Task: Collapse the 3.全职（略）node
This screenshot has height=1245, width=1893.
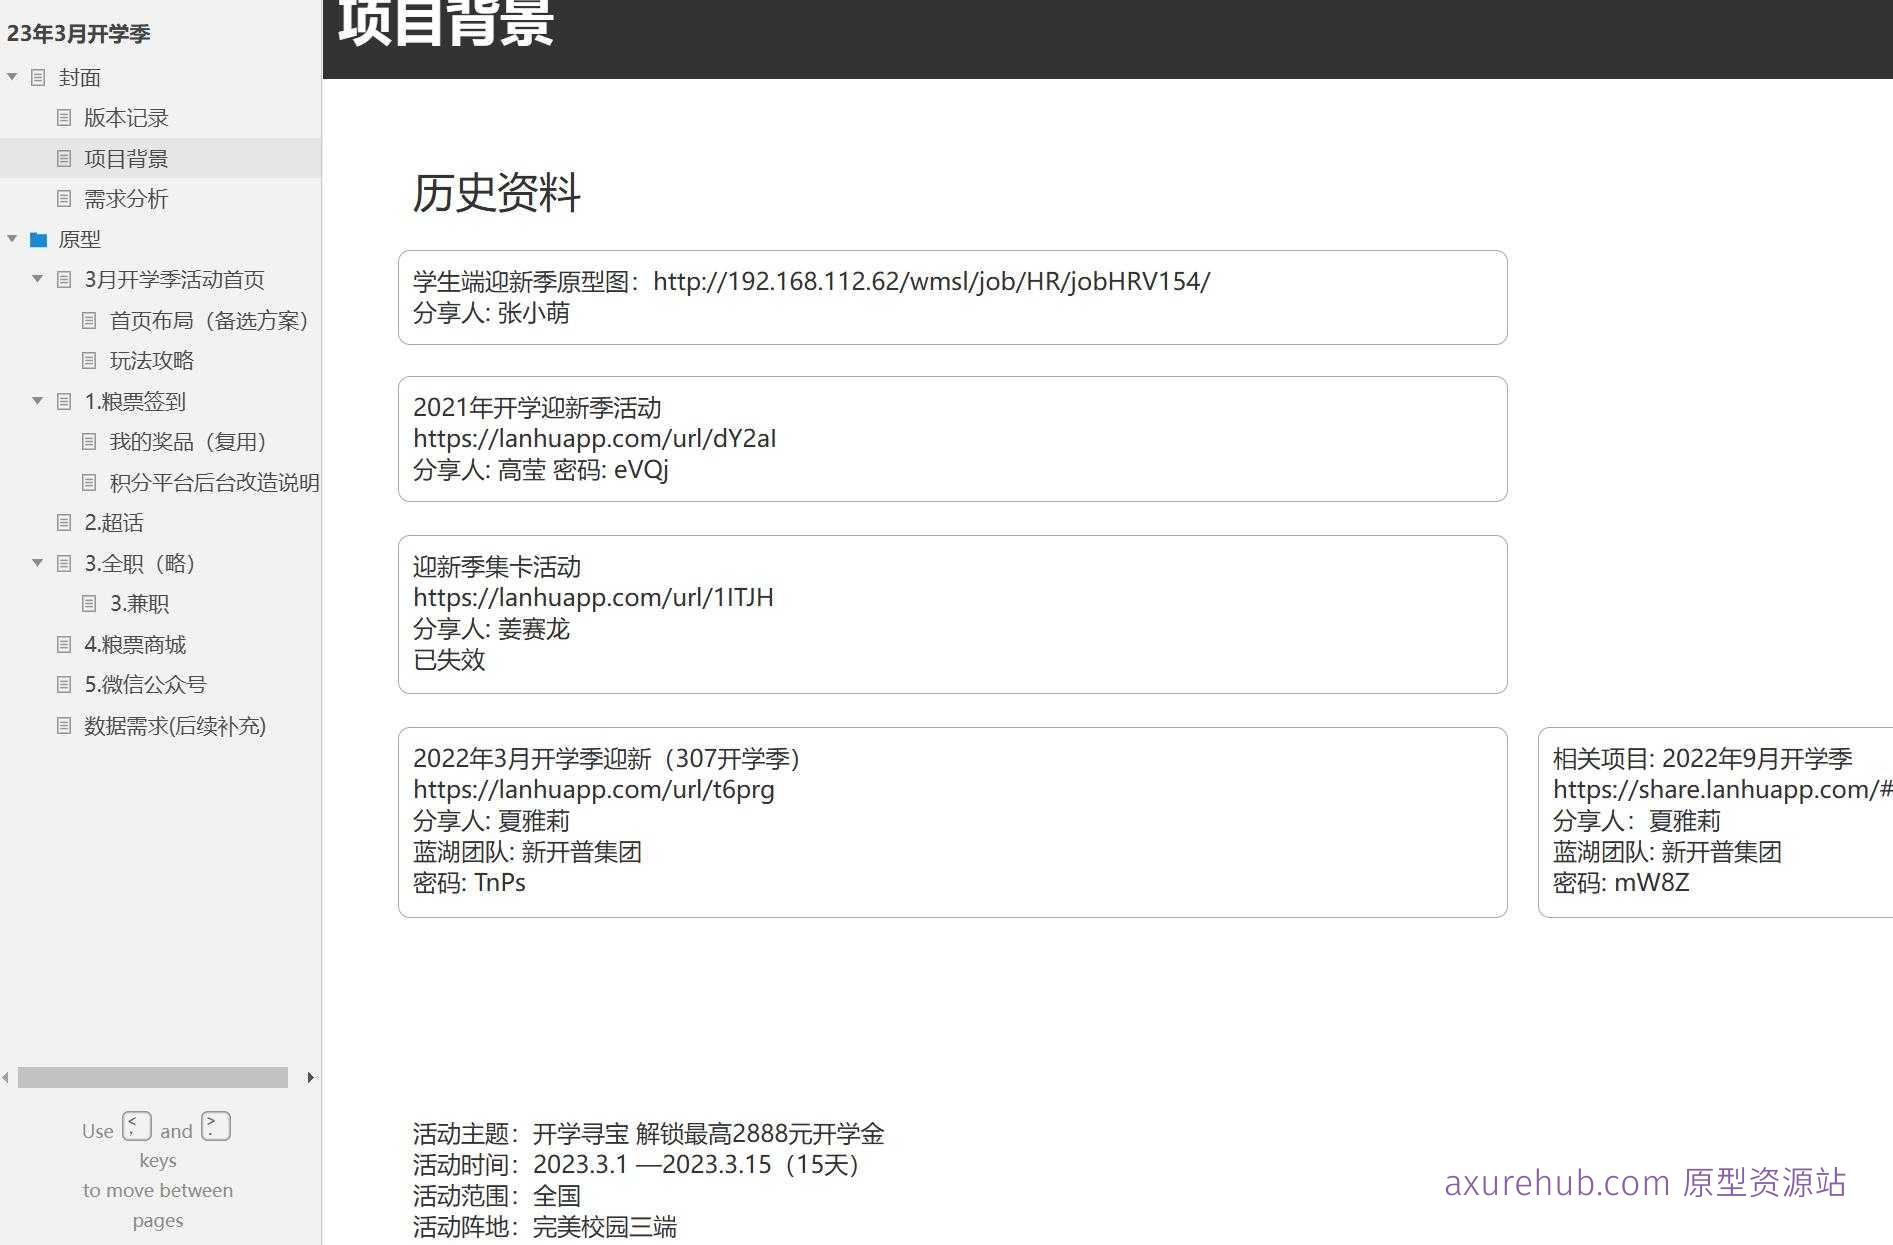Action: pos(37,563)
